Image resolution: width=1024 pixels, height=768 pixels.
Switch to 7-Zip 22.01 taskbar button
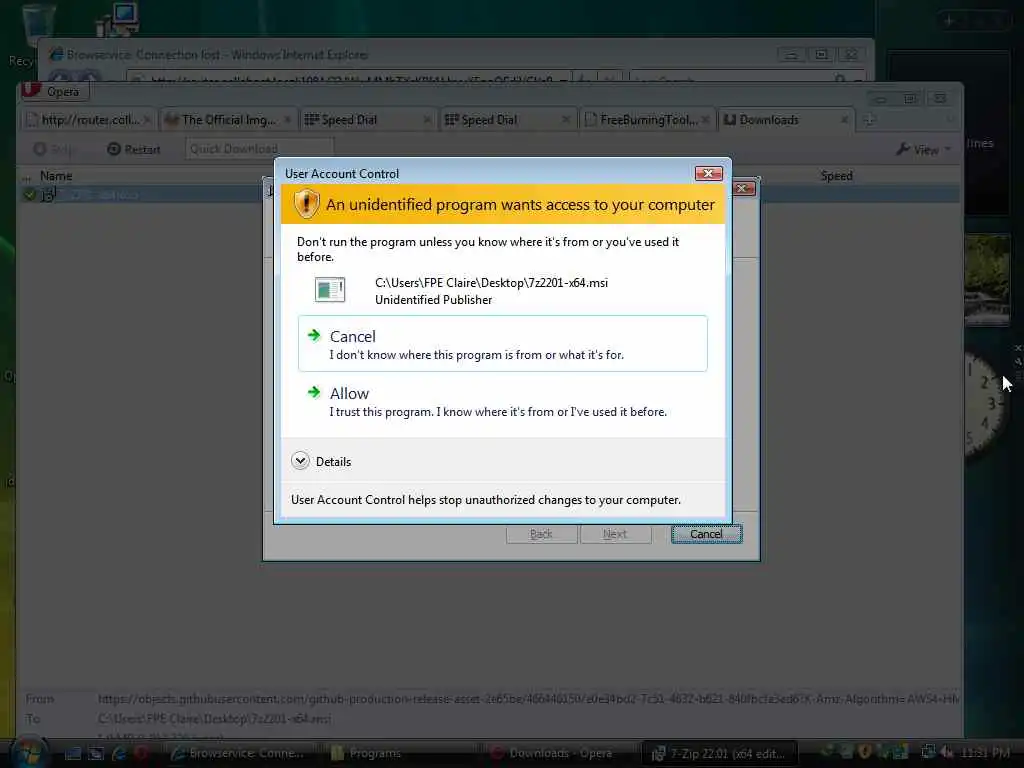click(x=719, y=753)
